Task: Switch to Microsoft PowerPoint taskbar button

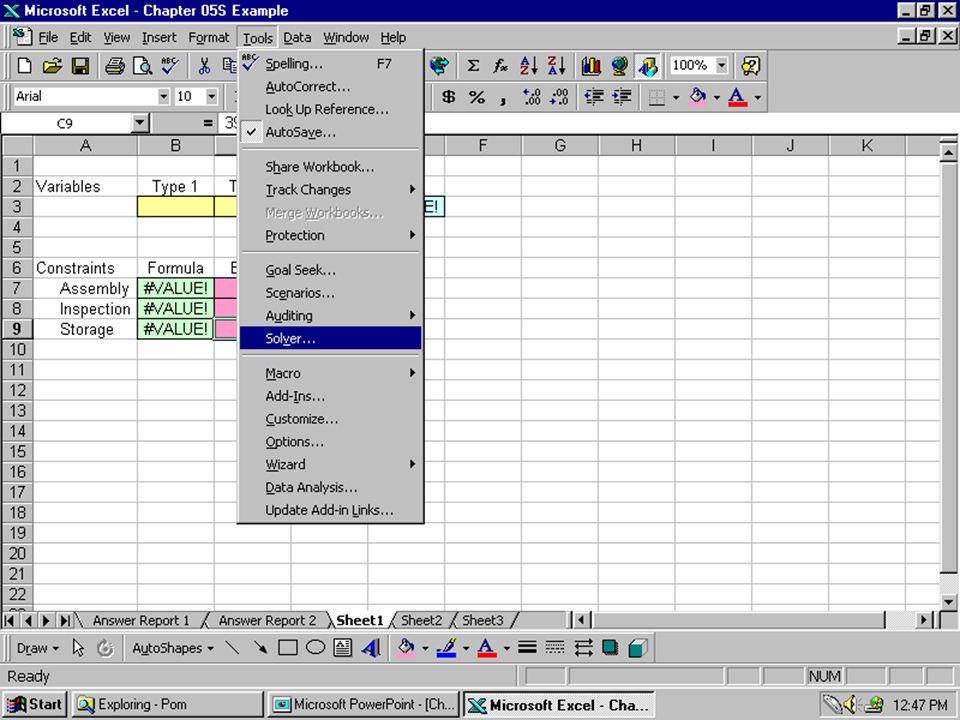Action: [364, 705]
